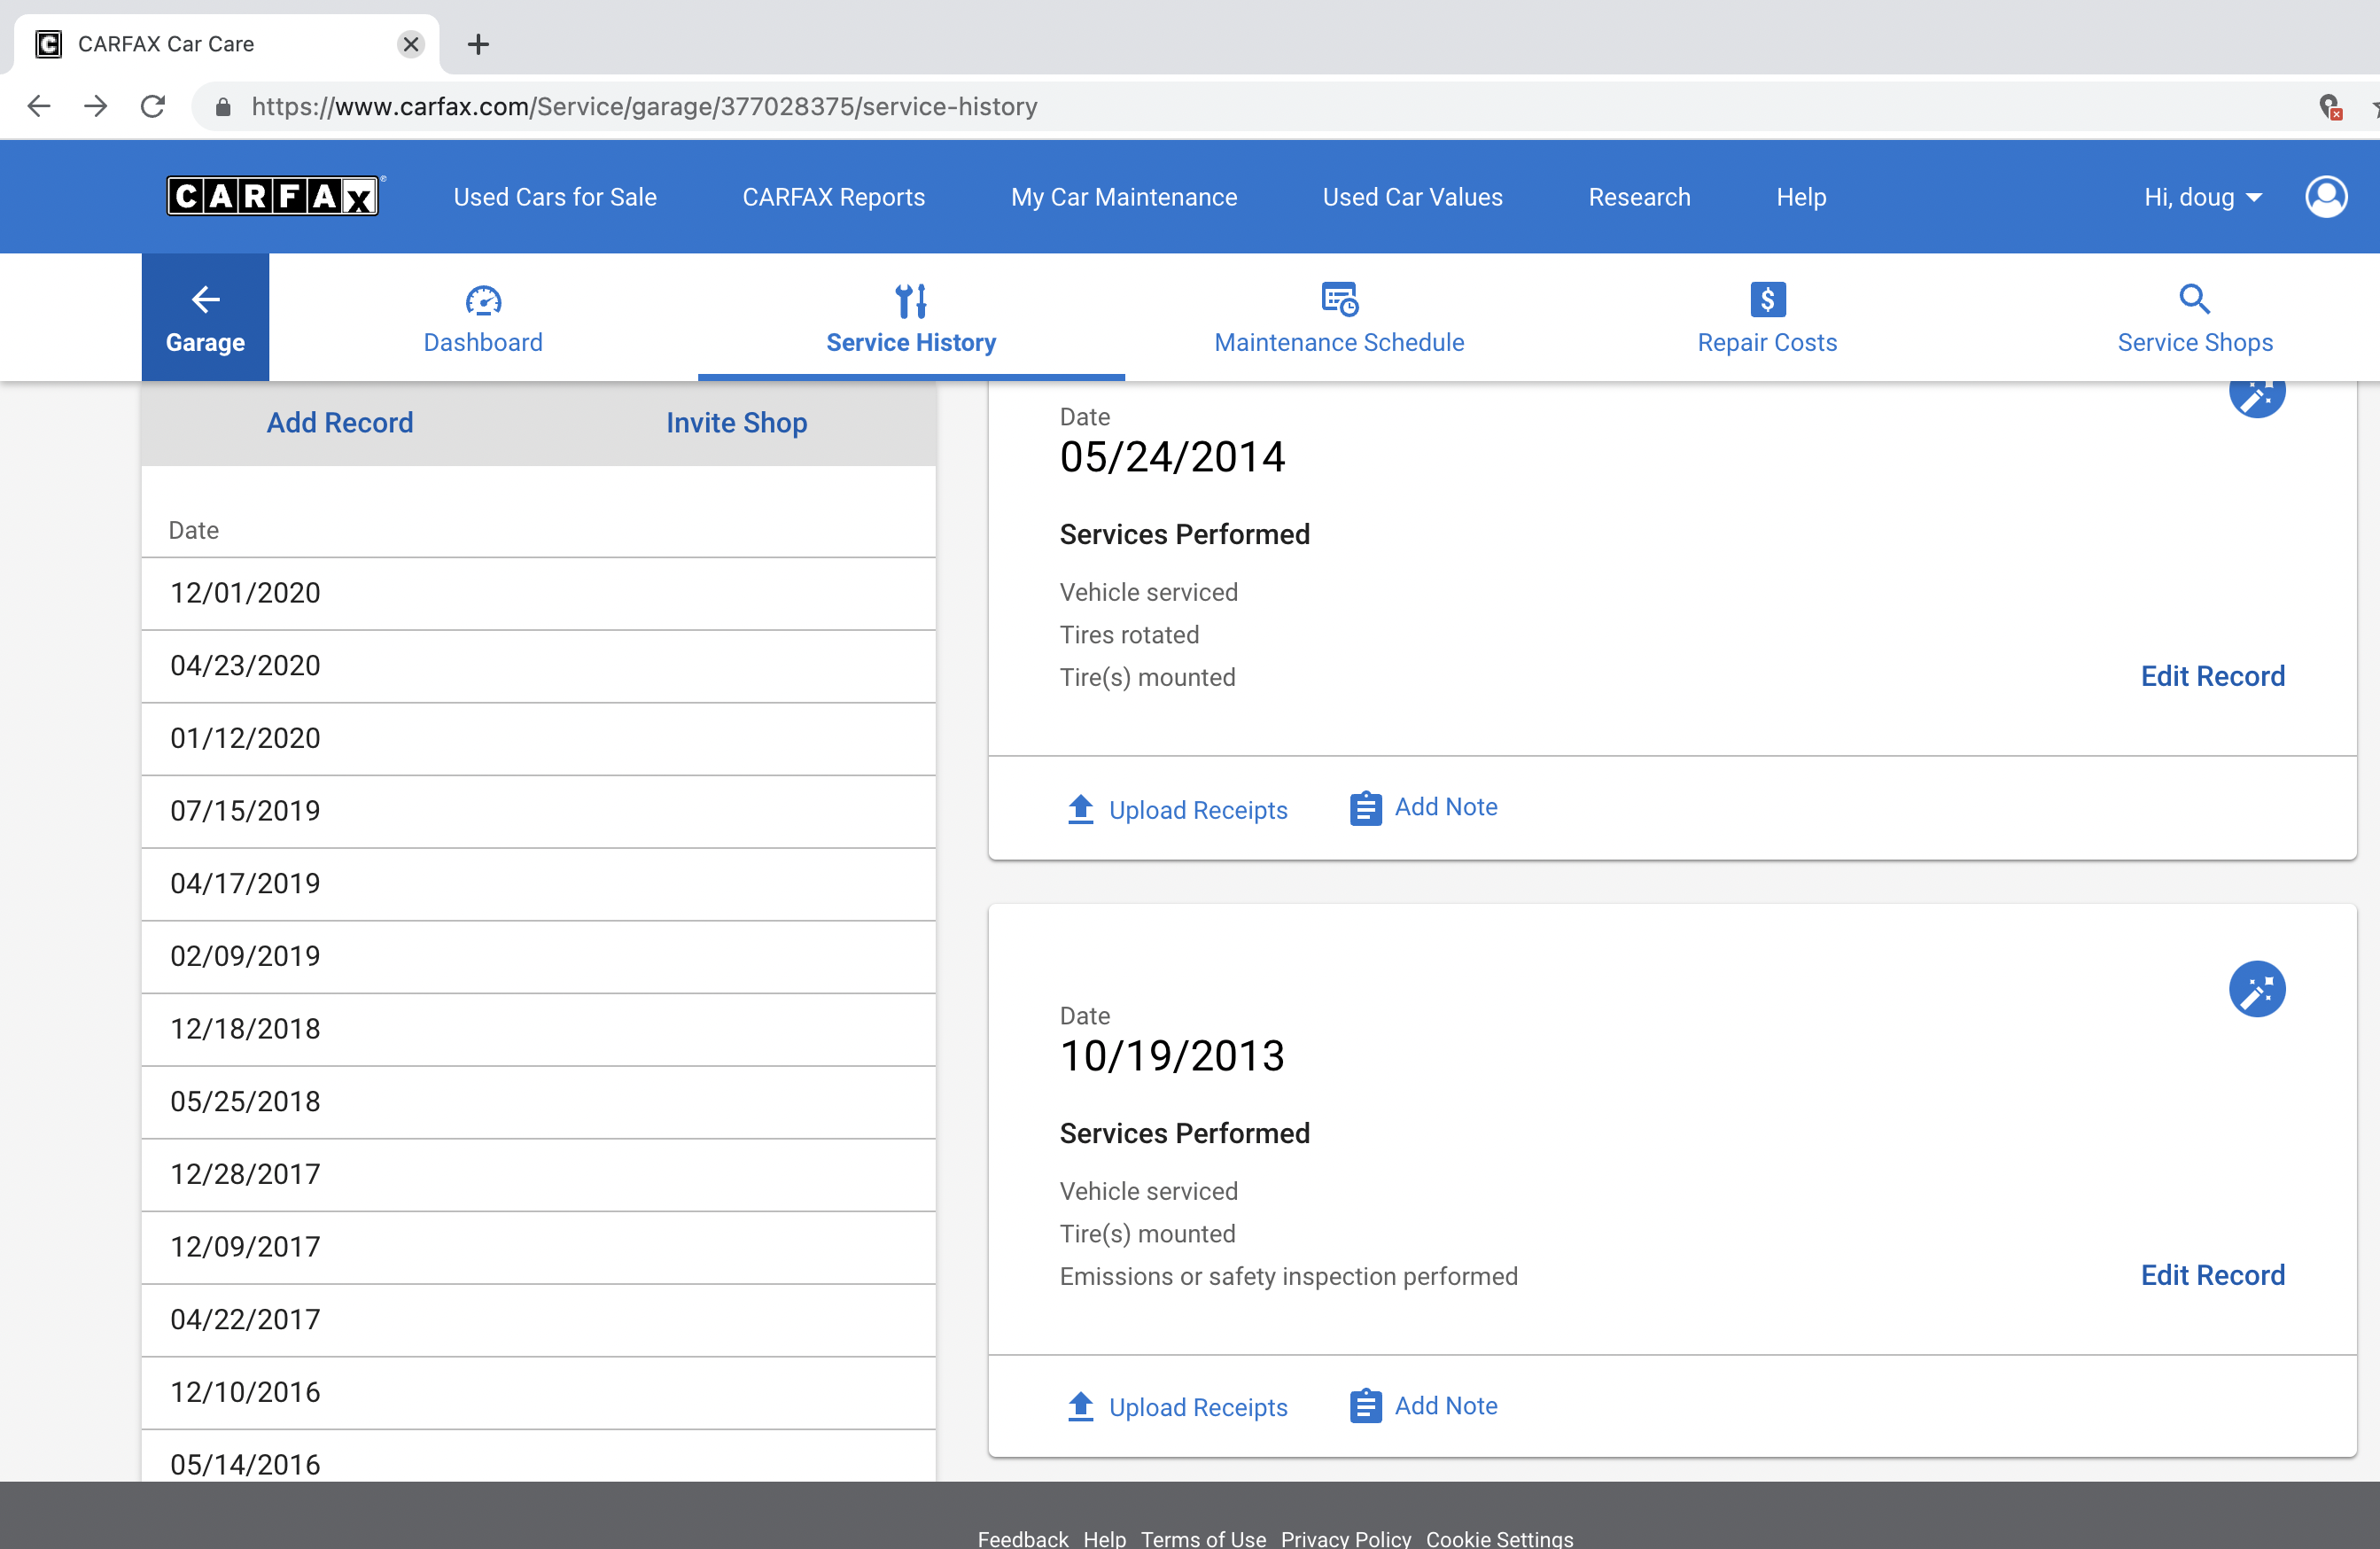Select the 12/18/2018 date row
Viewport: 2380px width, 1549px height.
(539, 1030)
